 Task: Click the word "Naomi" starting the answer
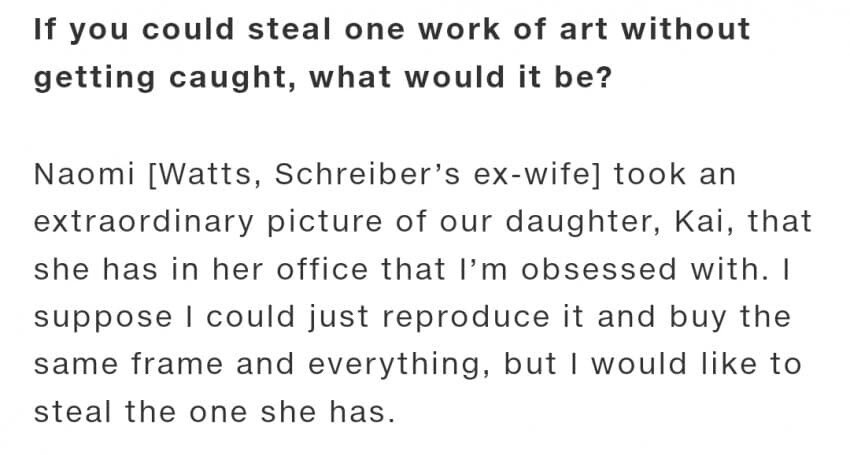[84, 175]
